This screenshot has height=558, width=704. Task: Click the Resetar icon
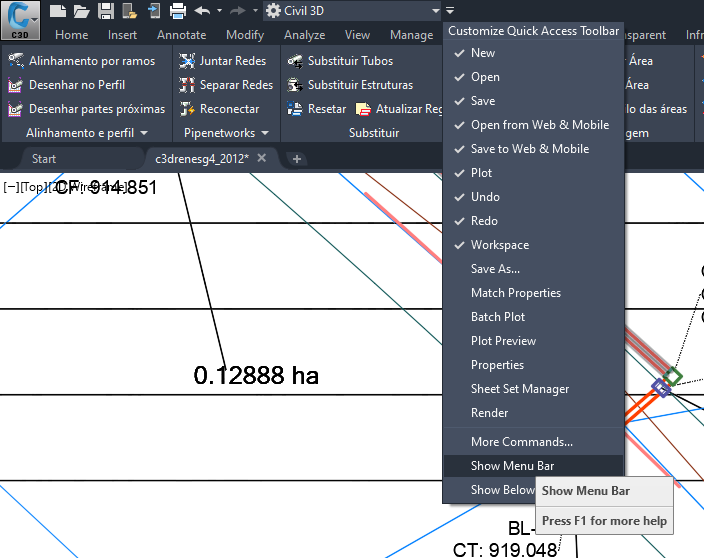pos(295,109)
